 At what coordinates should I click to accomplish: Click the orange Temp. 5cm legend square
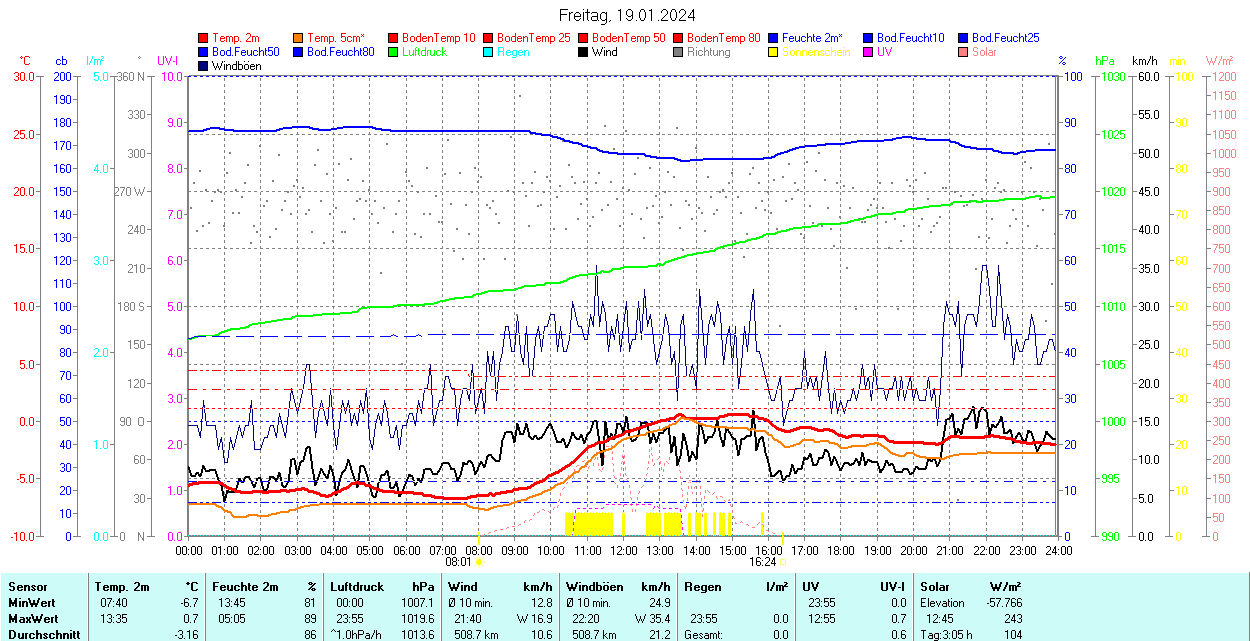[x=299, y=38]
